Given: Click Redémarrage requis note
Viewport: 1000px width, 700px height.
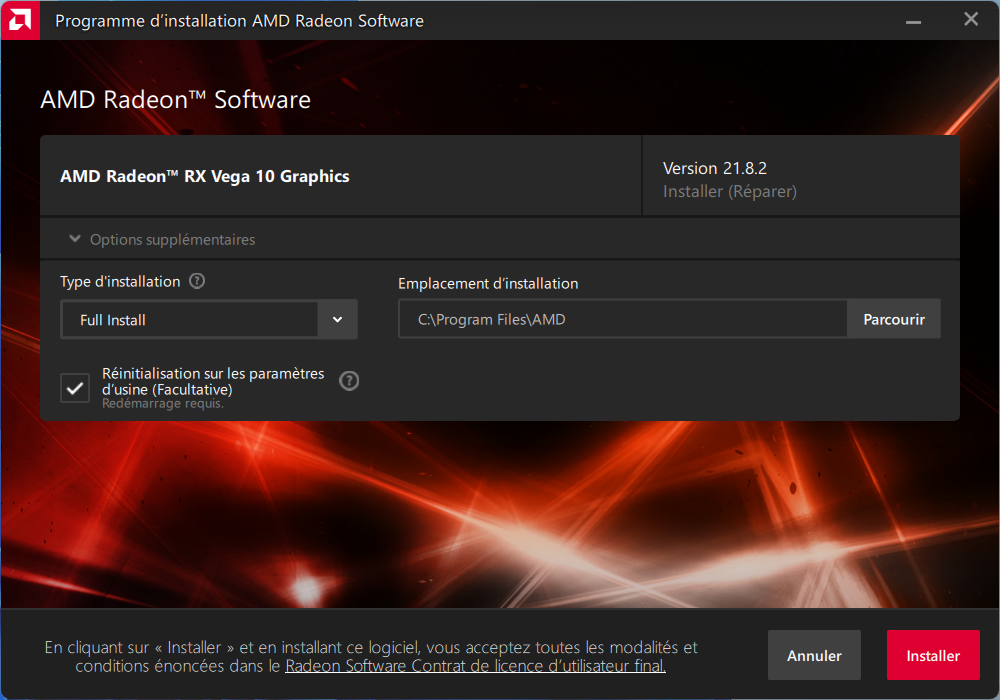Looking at the screenshot, I should (x=163, y=404).
